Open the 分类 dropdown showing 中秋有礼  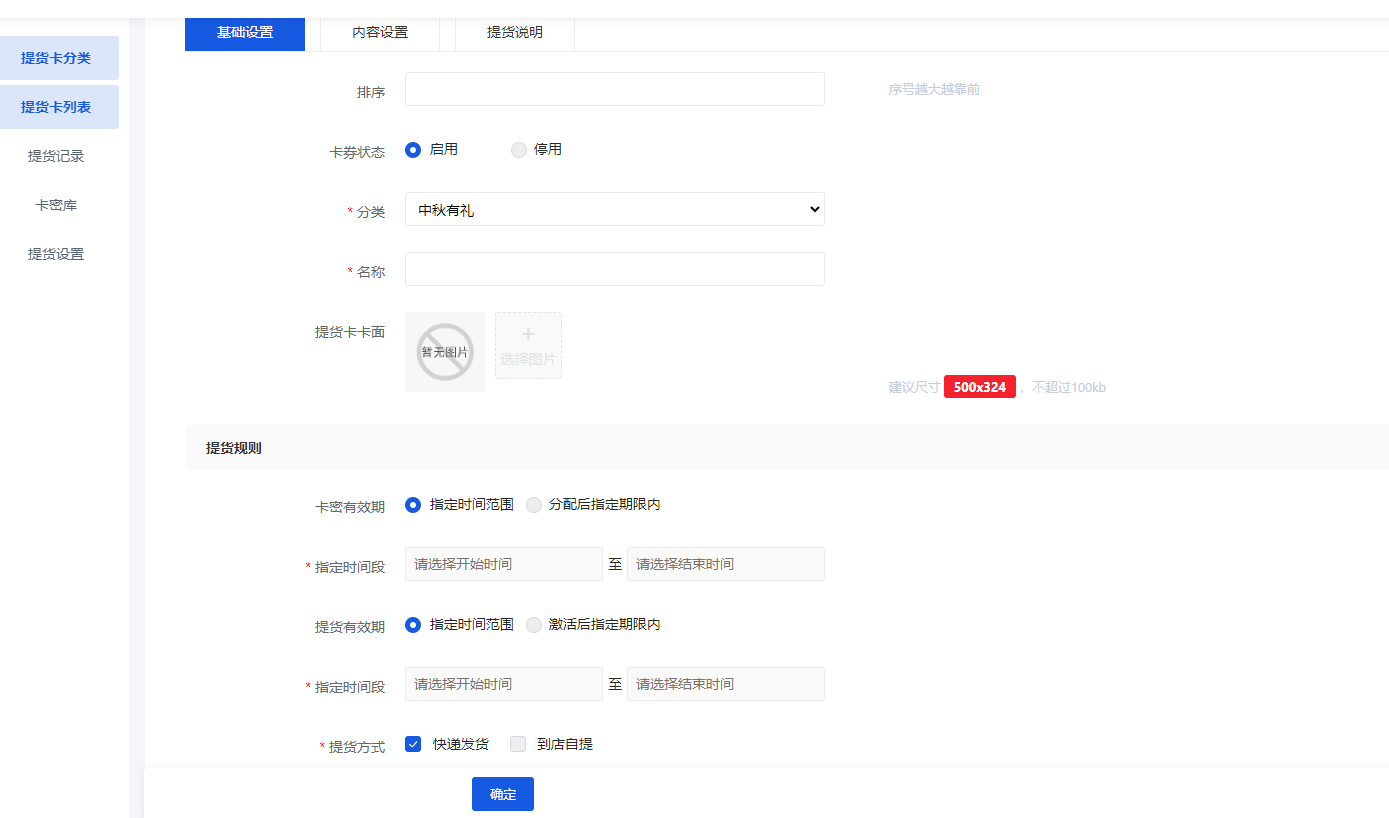point(614,209)
